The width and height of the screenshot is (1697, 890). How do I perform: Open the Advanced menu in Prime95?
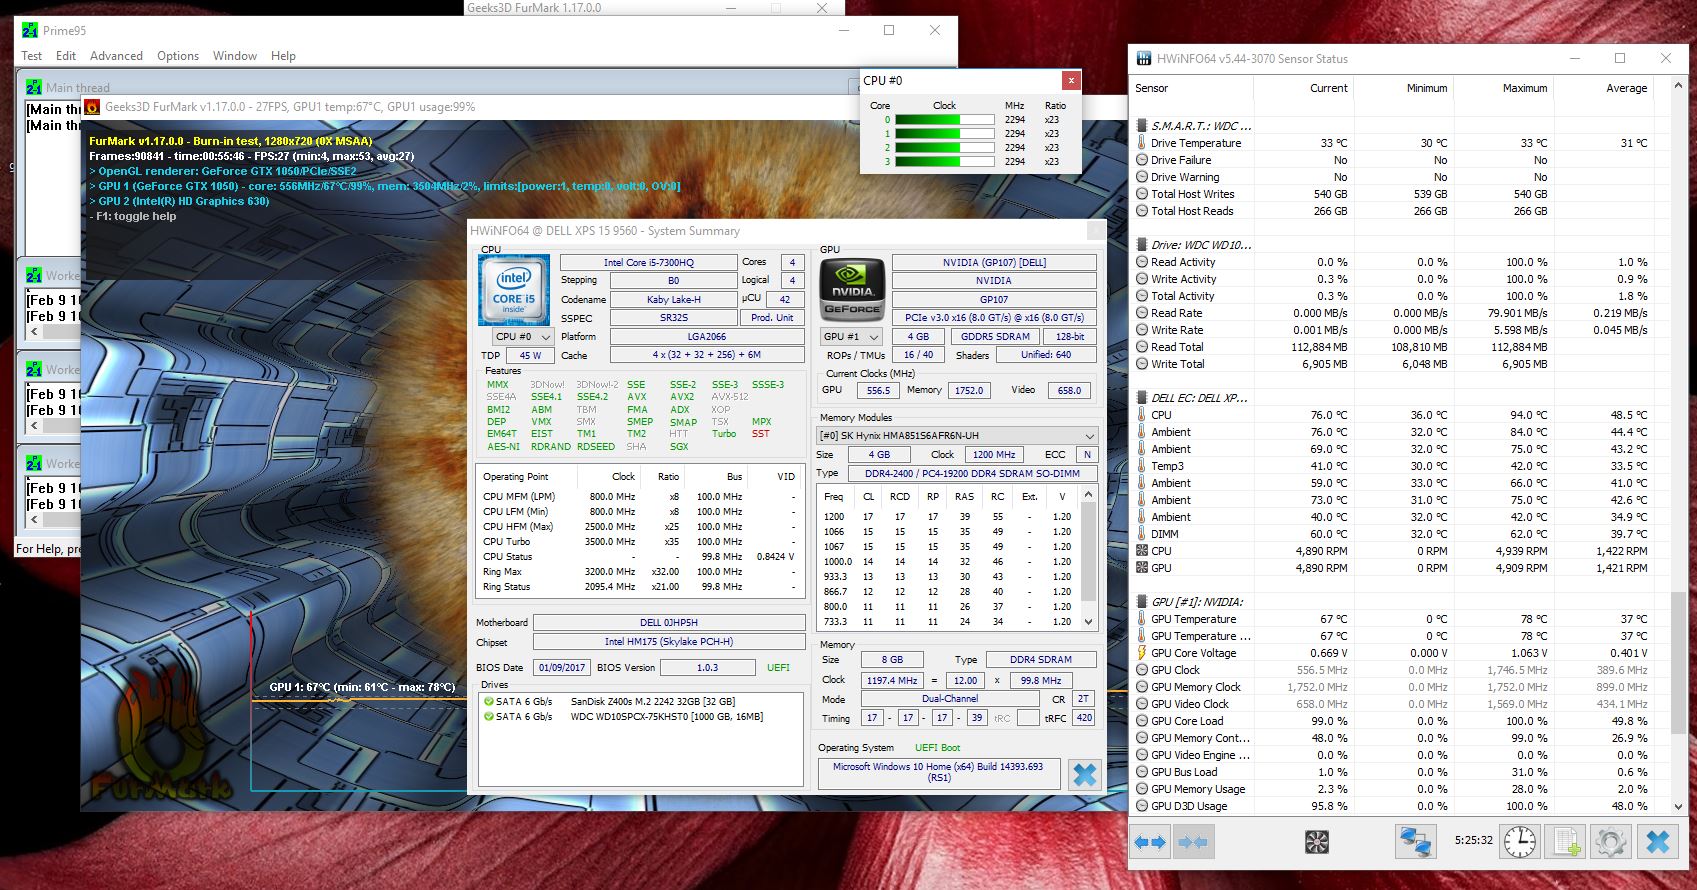pyautogui.click(x=116, y=56)
